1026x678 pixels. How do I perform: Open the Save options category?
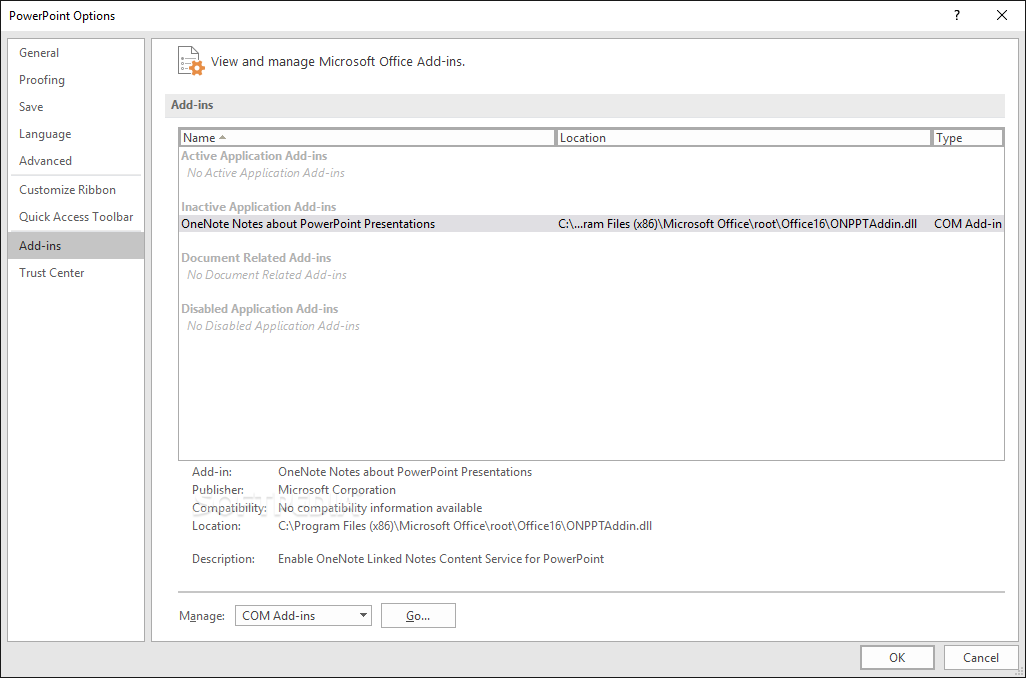(76, 107)
